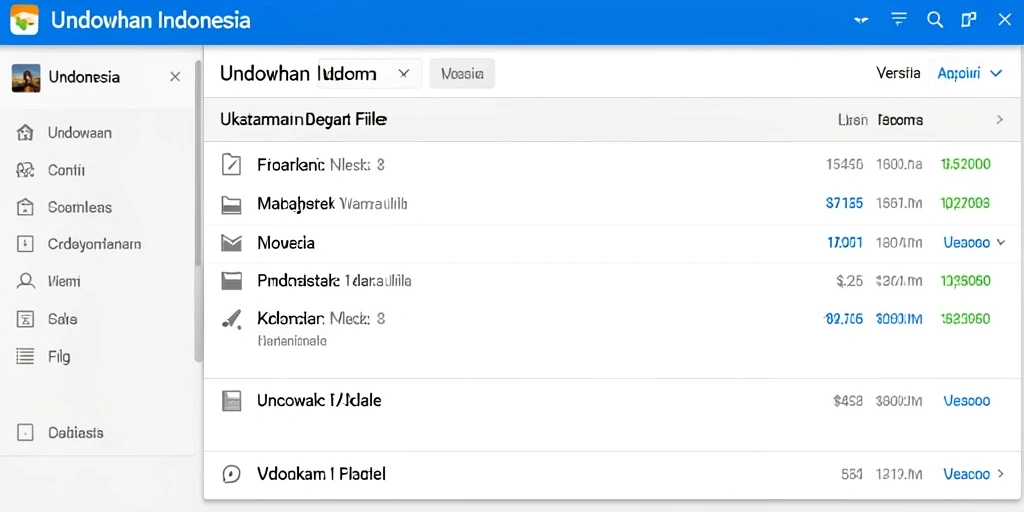This screenshot has width=1024, height=512.
Task: Click the Moesia button
Action: pyautogui.click(x=462, y=74)
